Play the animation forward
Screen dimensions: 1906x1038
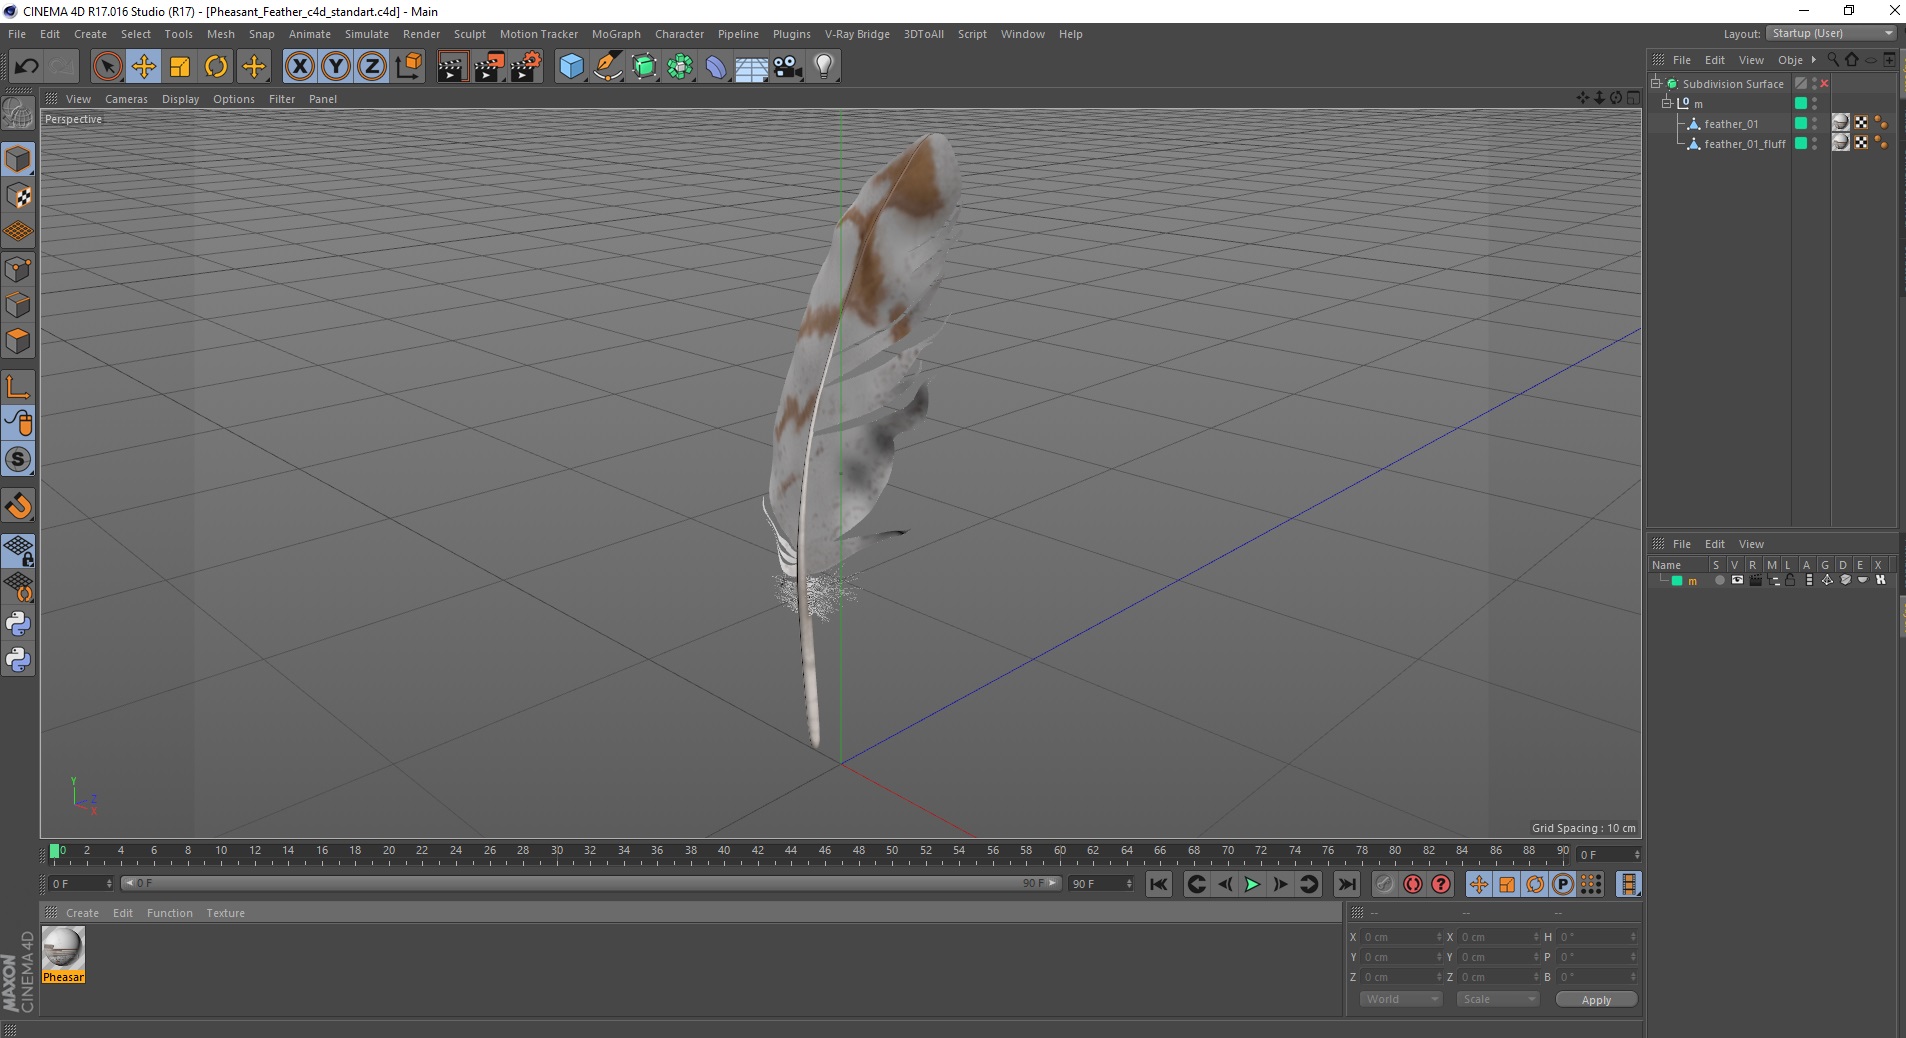click(1252, 884)
